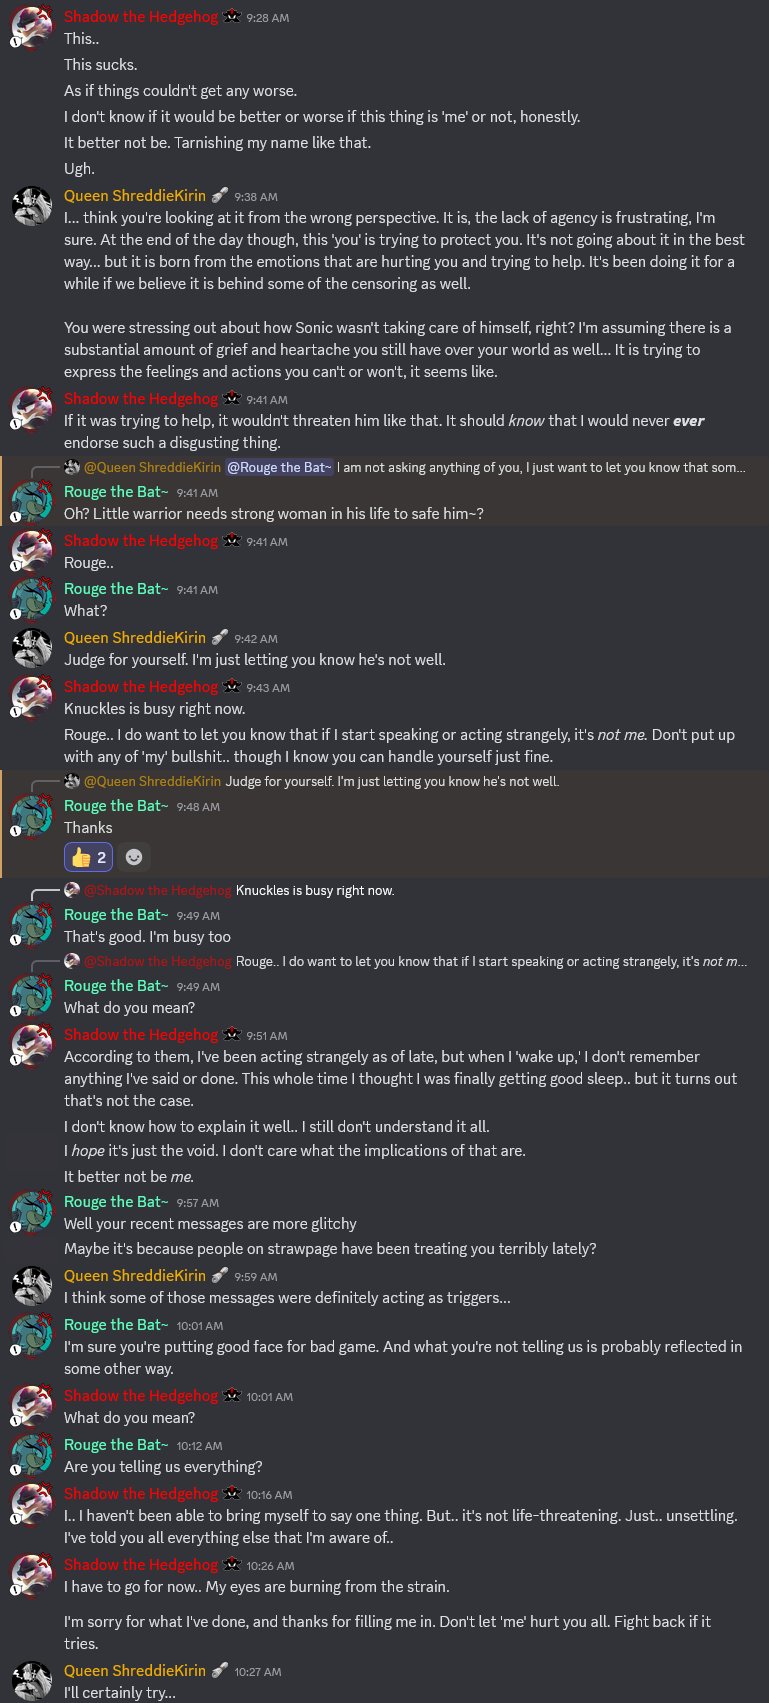The image size is (769, 1703).
Task: Jump to reply preview "I am not asking anything of you"
Action: (x=540, y=467)
